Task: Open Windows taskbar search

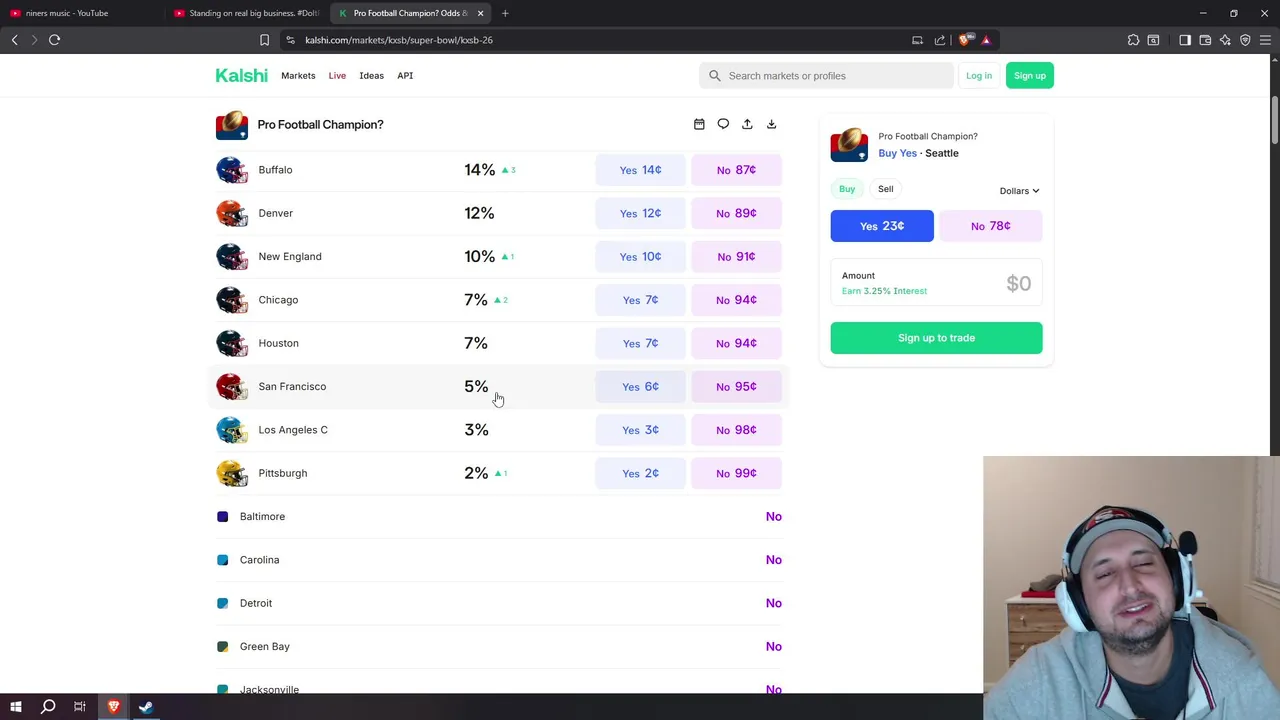Action: click(x=48, y=707)
